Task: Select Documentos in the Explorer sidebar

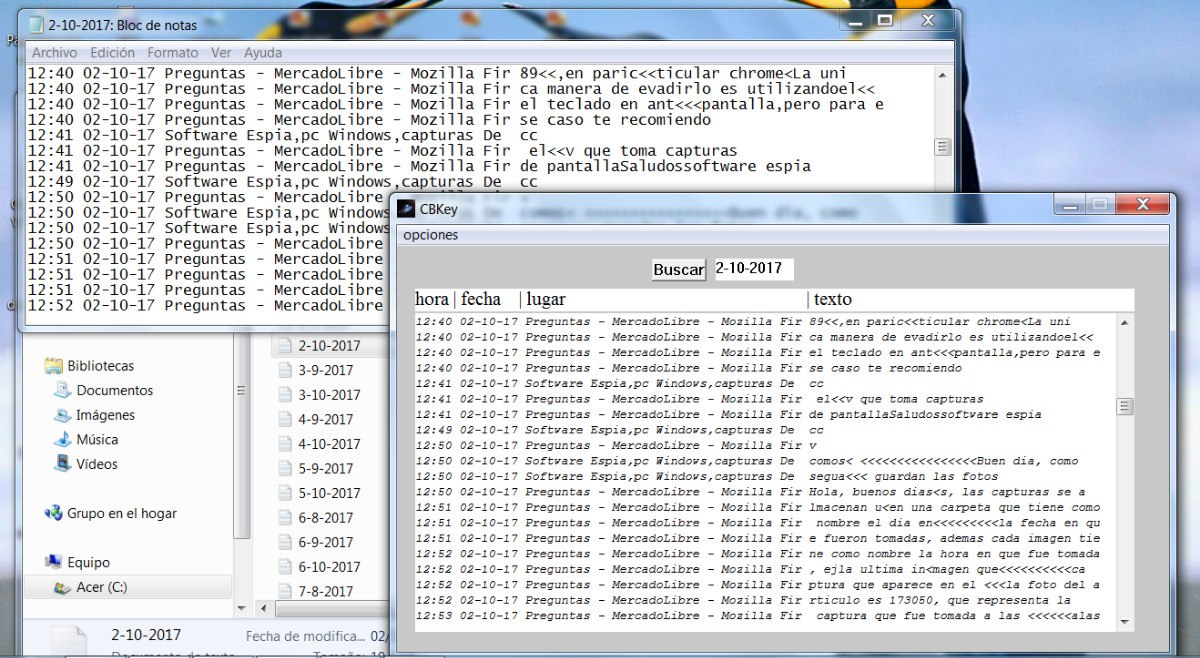Action: [x=115, y=390]
